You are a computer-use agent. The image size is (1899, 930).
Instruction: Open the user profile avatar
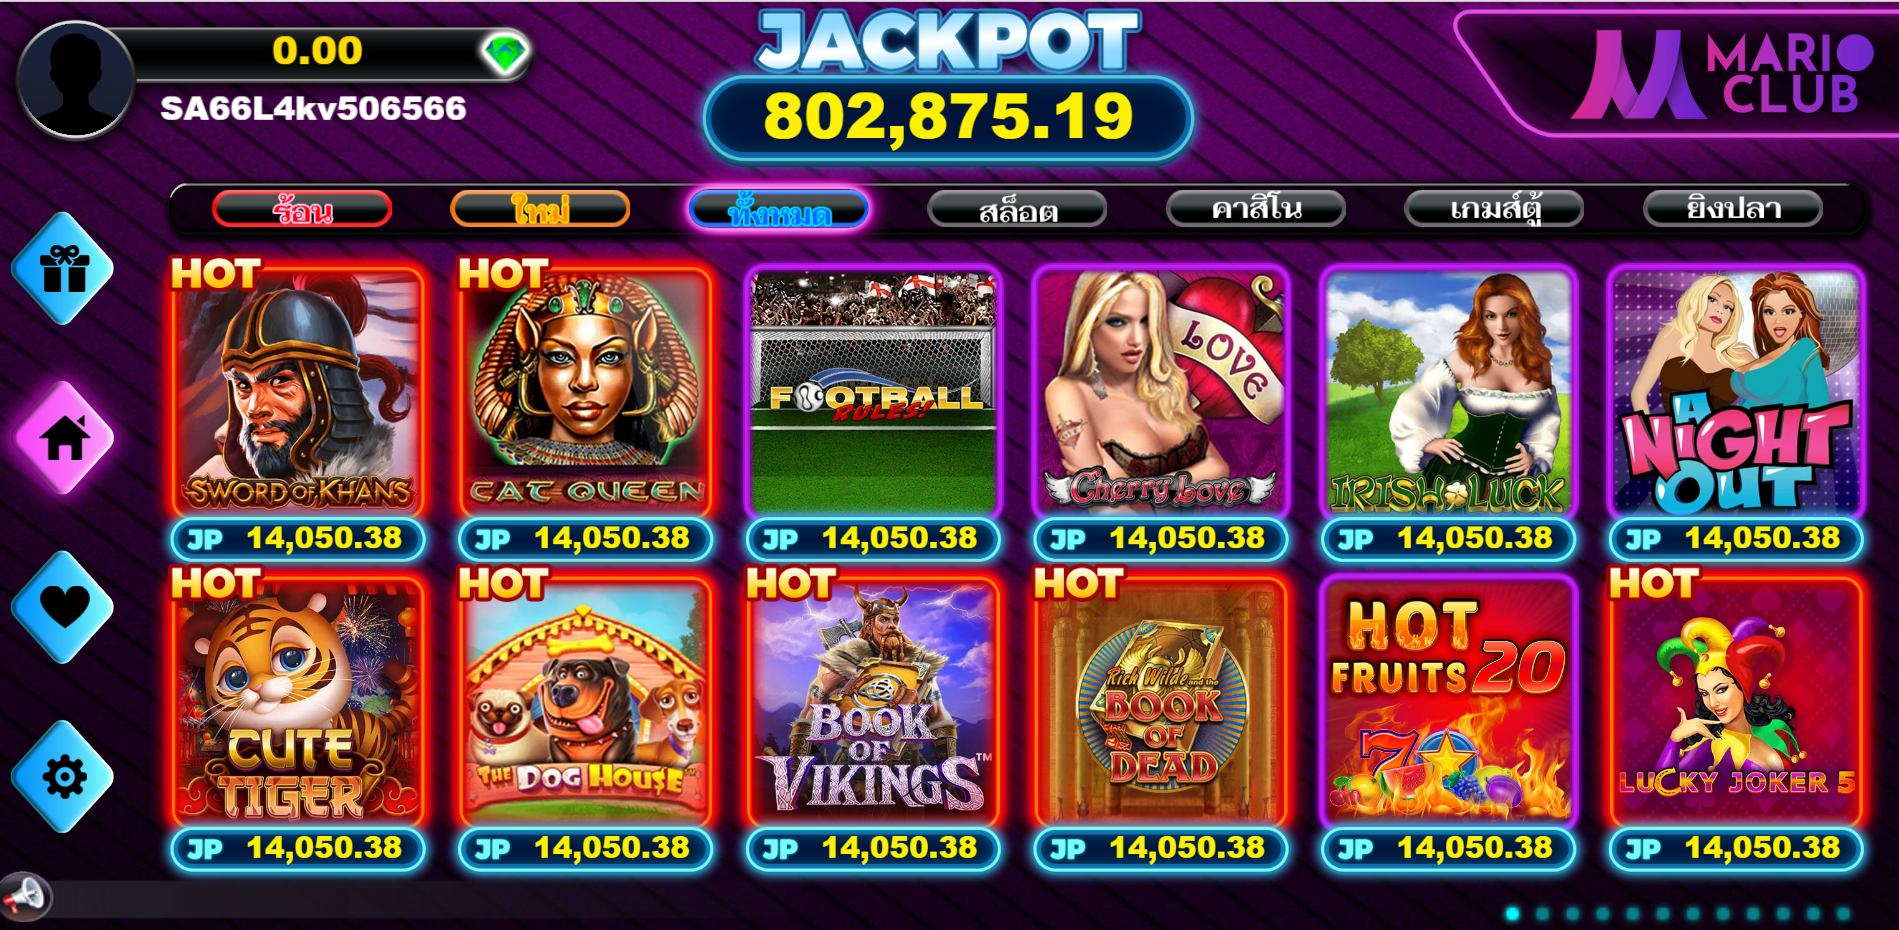point(75,79)
